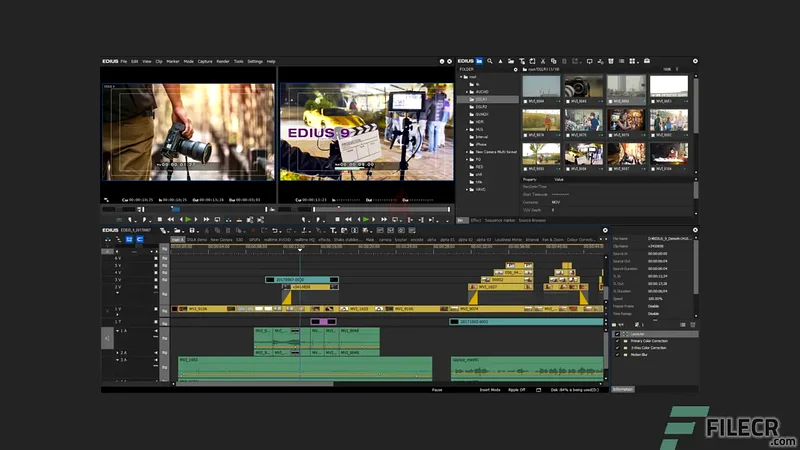Toggle the 1 T title track mute box
Viewport: 800px width, 450px height.
click(156, 321)
